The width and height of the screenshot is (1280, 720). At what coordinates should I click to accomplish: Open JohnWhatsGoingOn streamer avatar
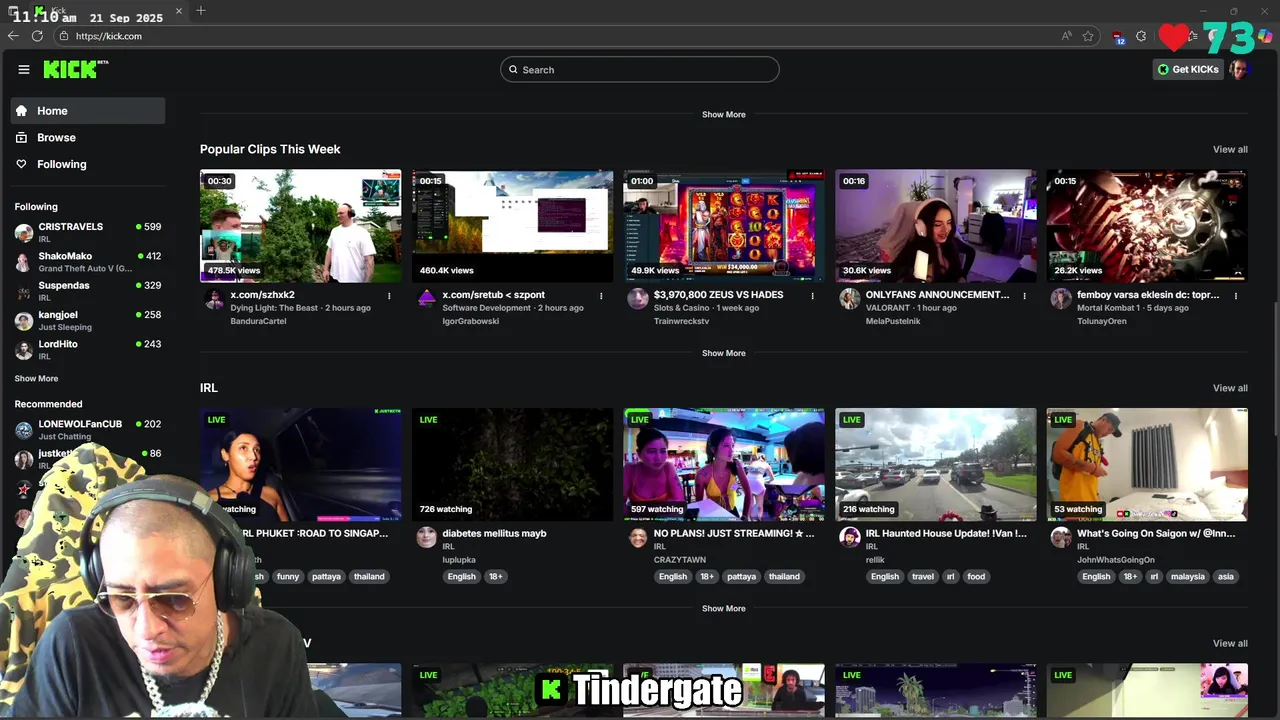[1061, 537]
